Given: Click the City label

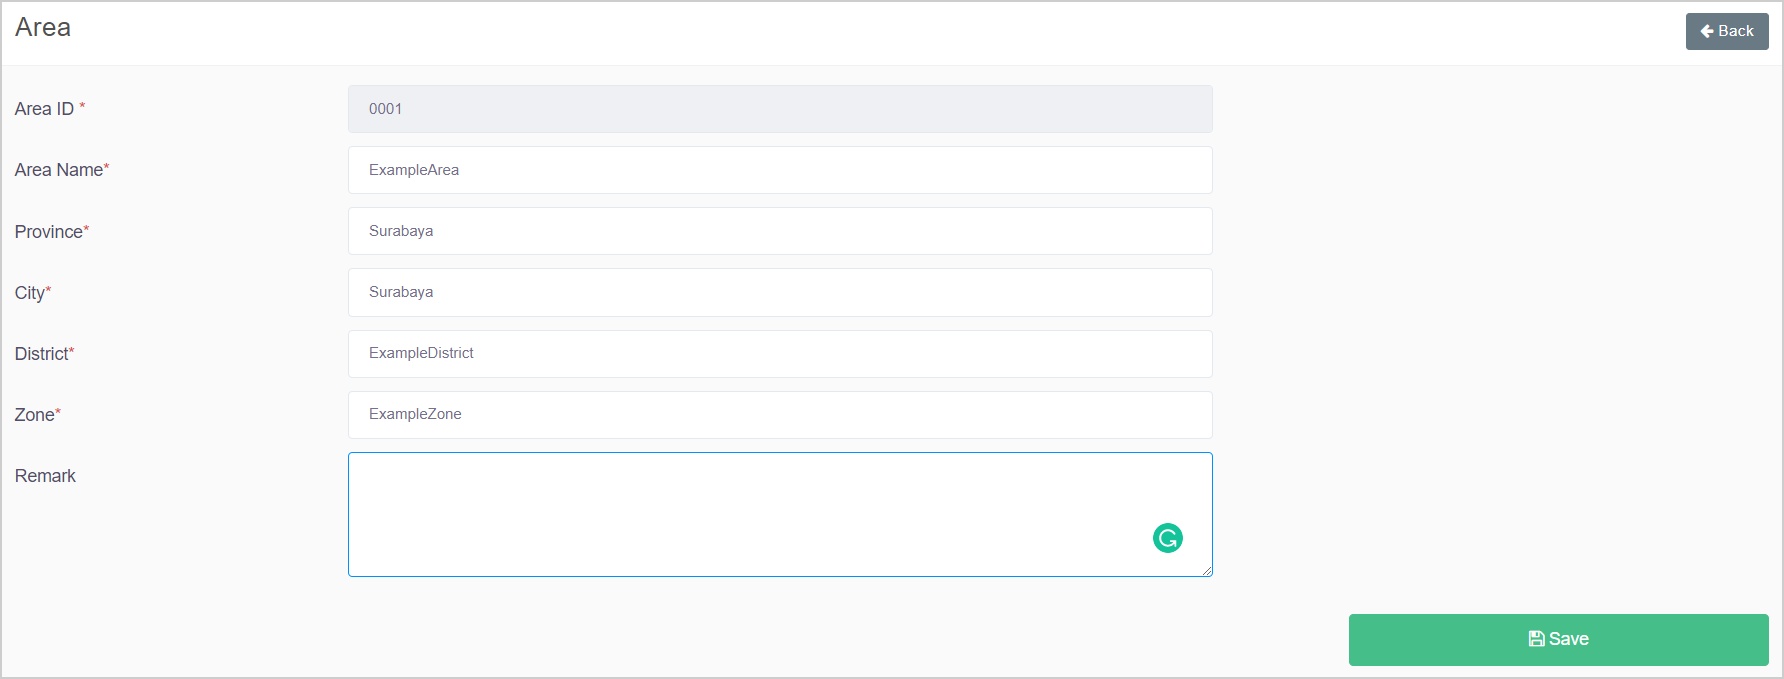Looking at the screenshot, I should 30,293.
